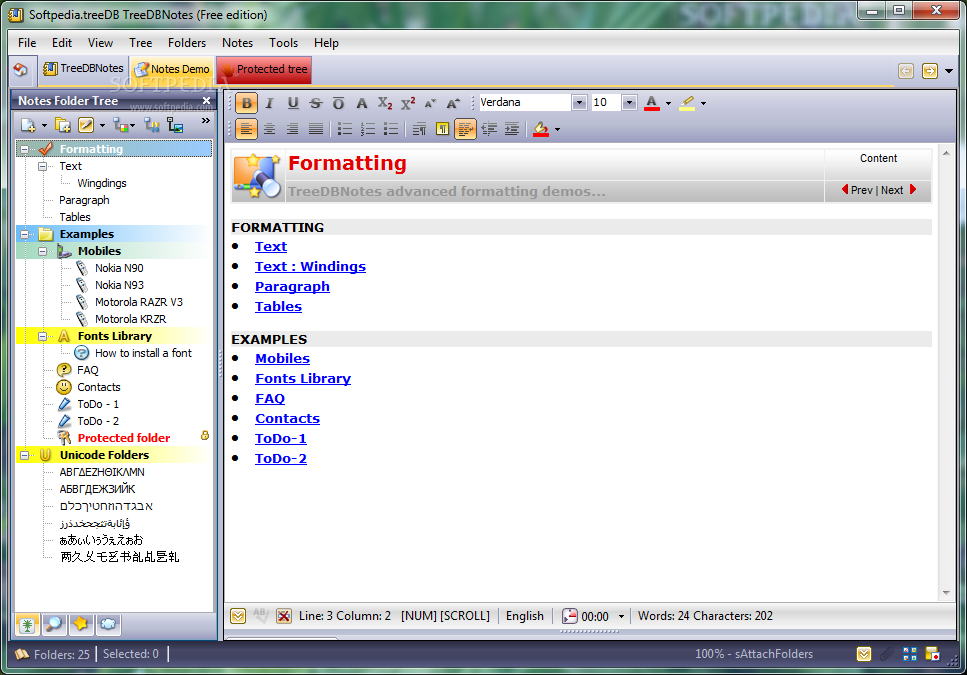The image size is (967, 675).
Task: Click English language status indicator
Action: click(525, 616)
